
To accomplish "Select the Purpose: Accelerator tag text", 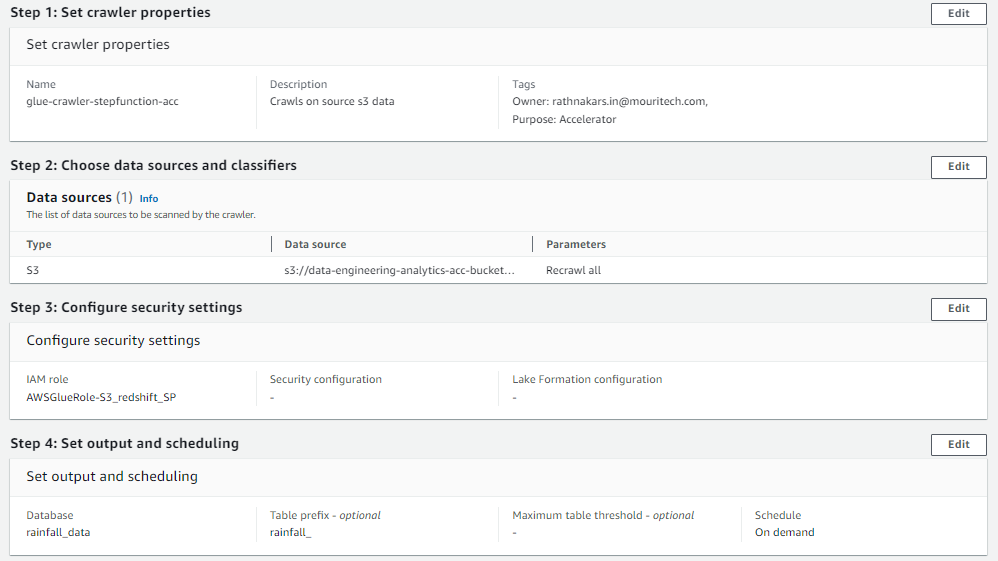I will [564, 119].
